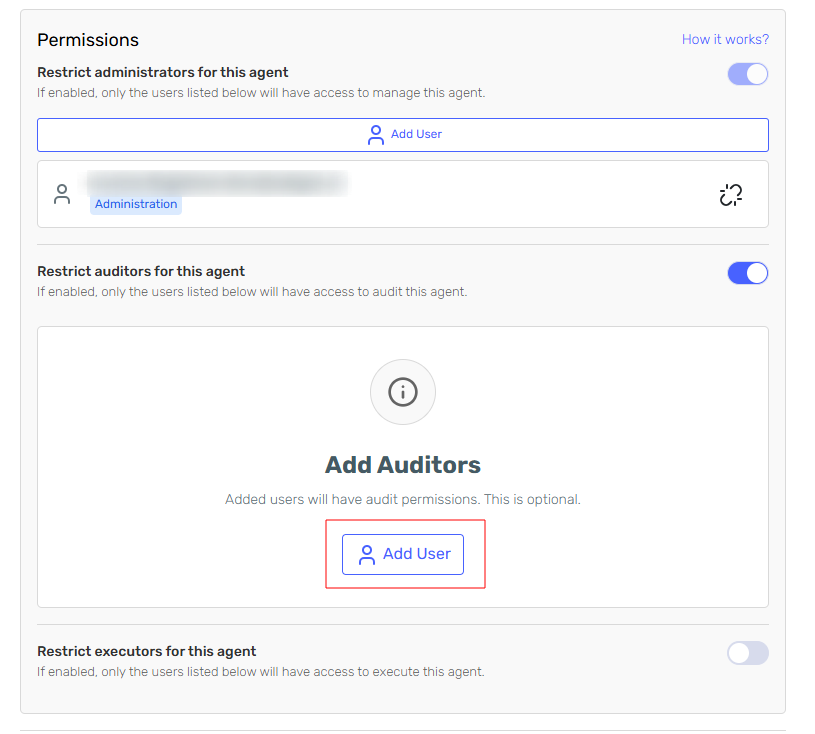Click the Administration role tag
The width and height of the screenshot is (815, 734).
pos(136,204)
